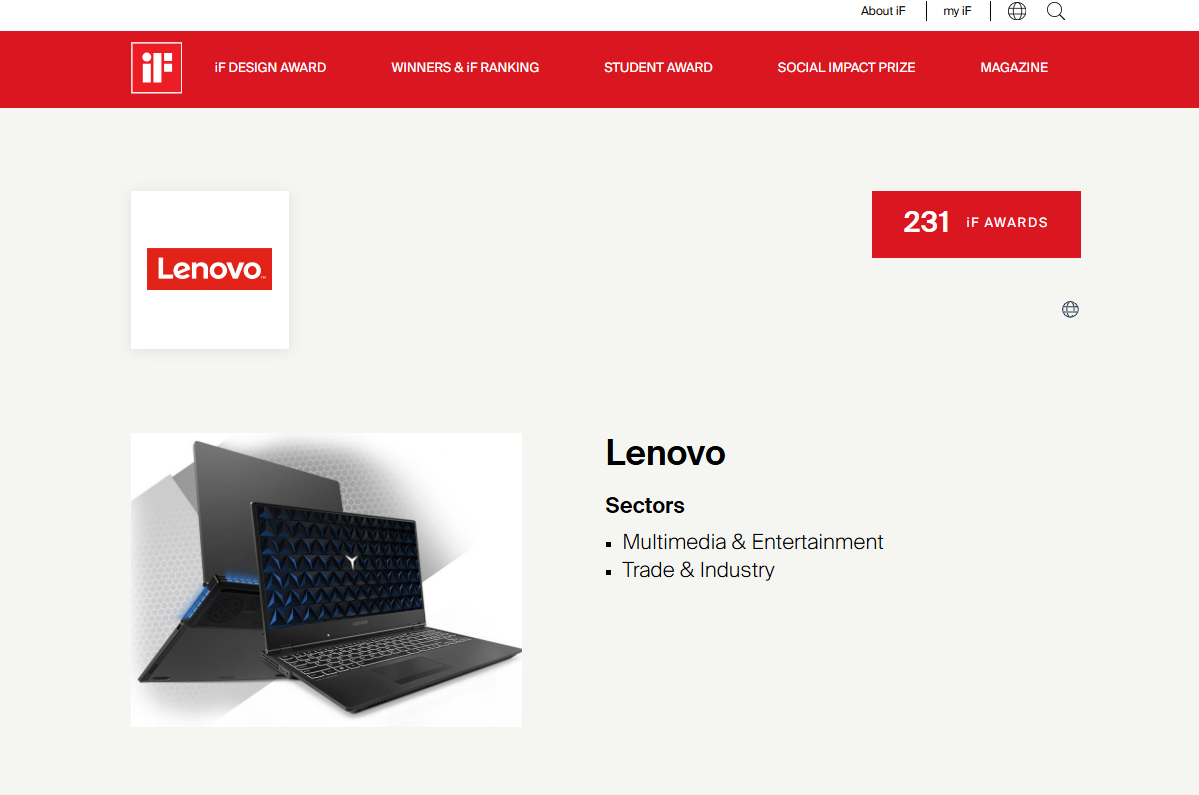Image resolution: width=1199 pixels, height=795 pixels.
Task: Go to STUDENT AWARD section
Action: click(658, 67)
